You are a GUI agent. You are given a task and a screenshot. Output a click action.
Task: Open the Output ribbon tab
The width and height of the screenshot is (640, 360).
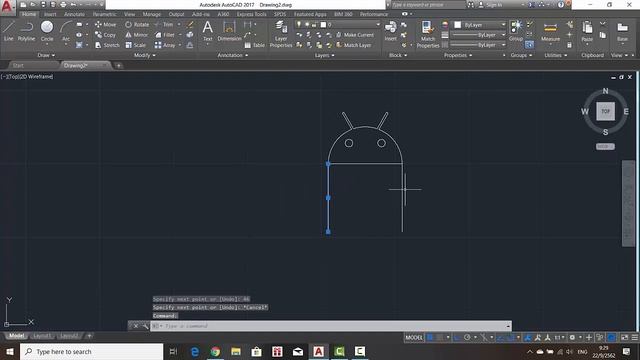pyautogui.click(x=176, y=14)
